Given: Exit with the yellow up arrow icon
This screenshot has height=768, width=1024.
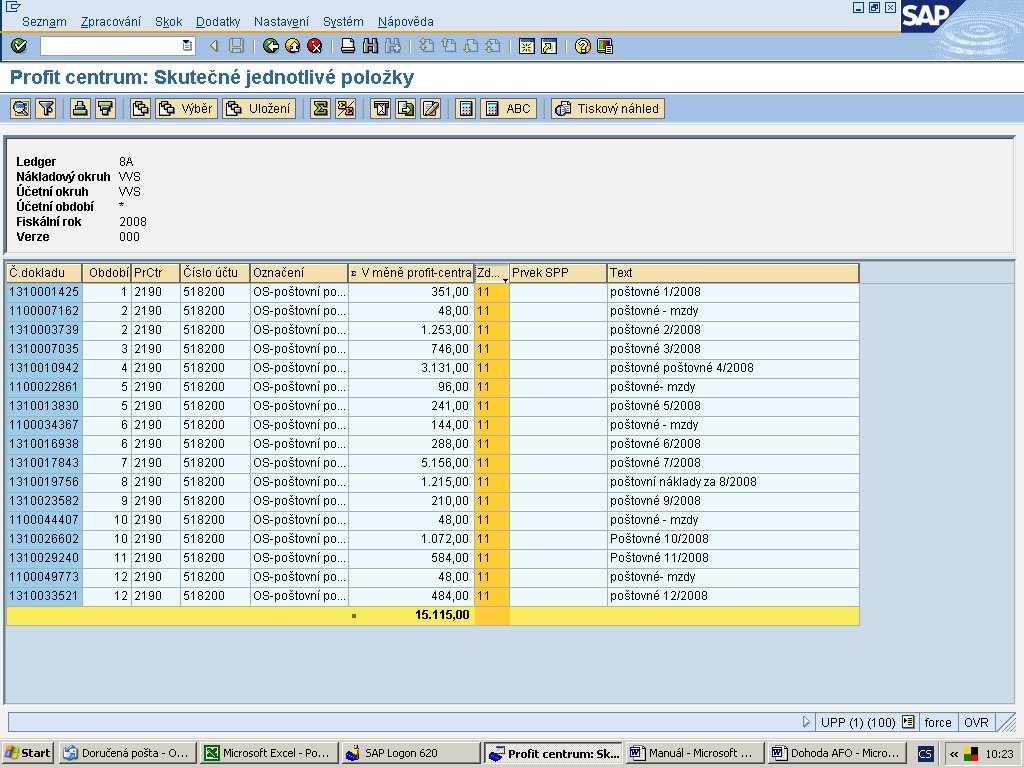Looking at the screenshot, I should (293, 46).
